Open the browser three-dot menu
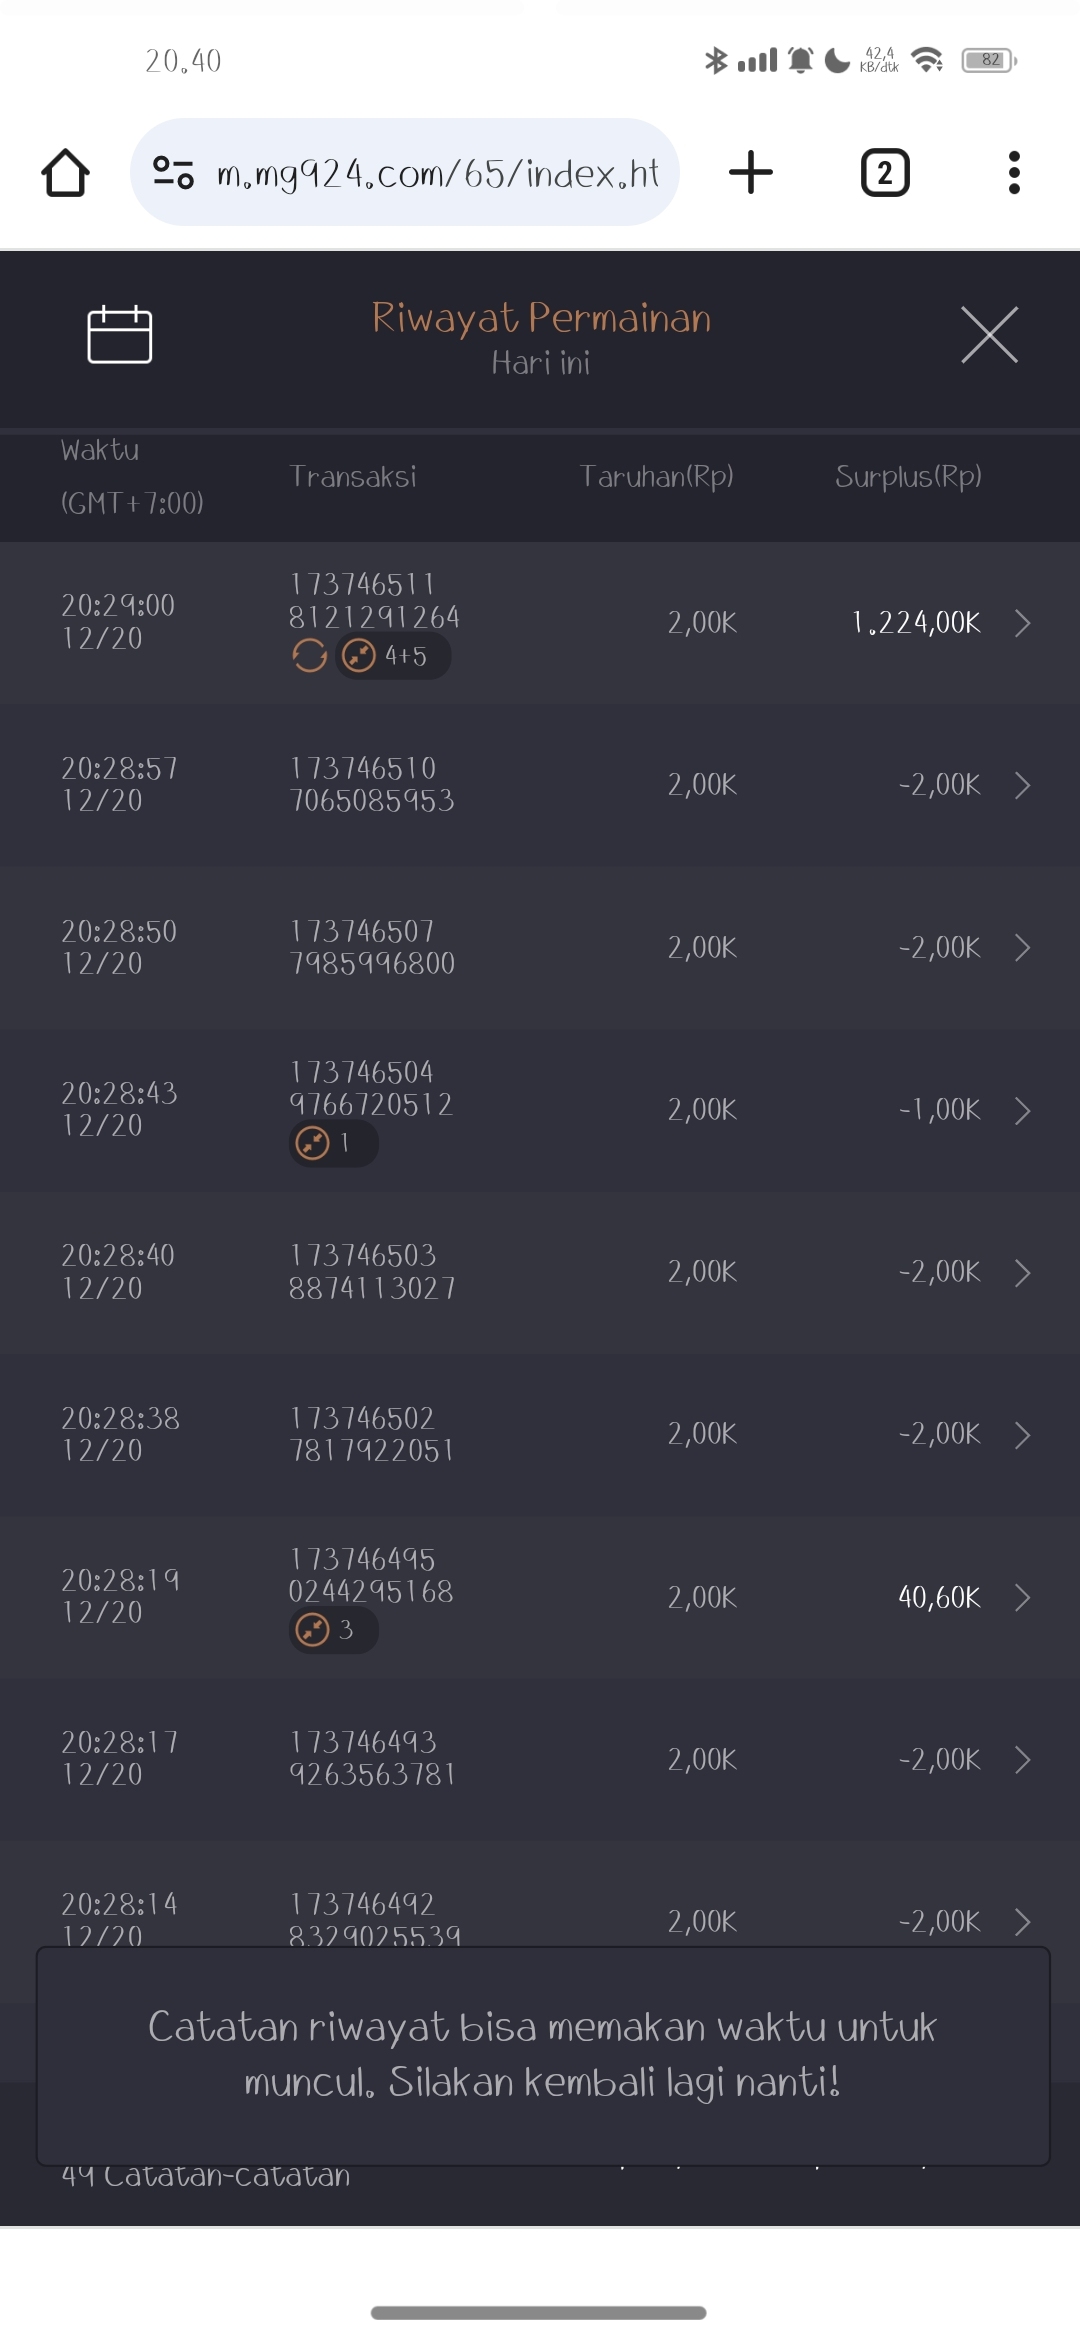This screenshot has width=1080, height=2340. tap(1014, 173)
